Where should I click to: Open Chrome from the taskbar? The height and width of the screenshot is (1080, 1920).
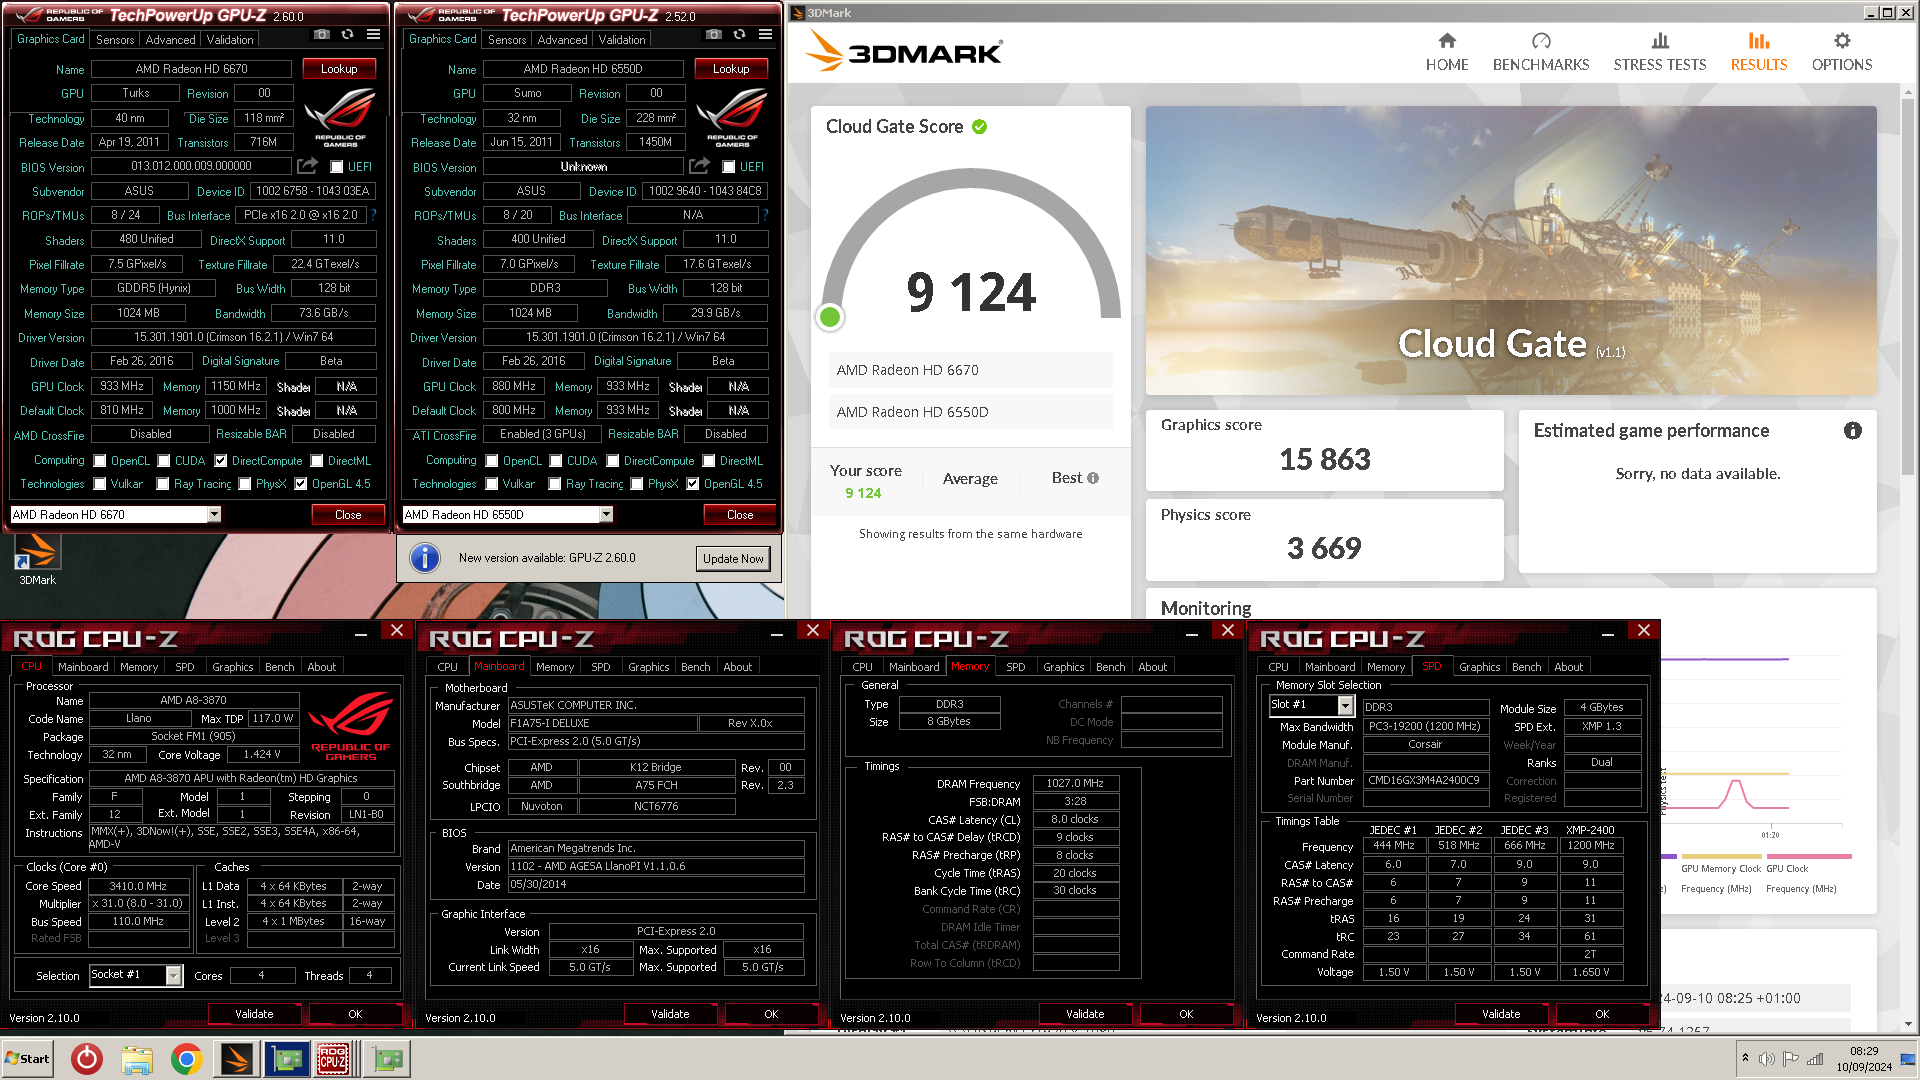[186, 1059]
